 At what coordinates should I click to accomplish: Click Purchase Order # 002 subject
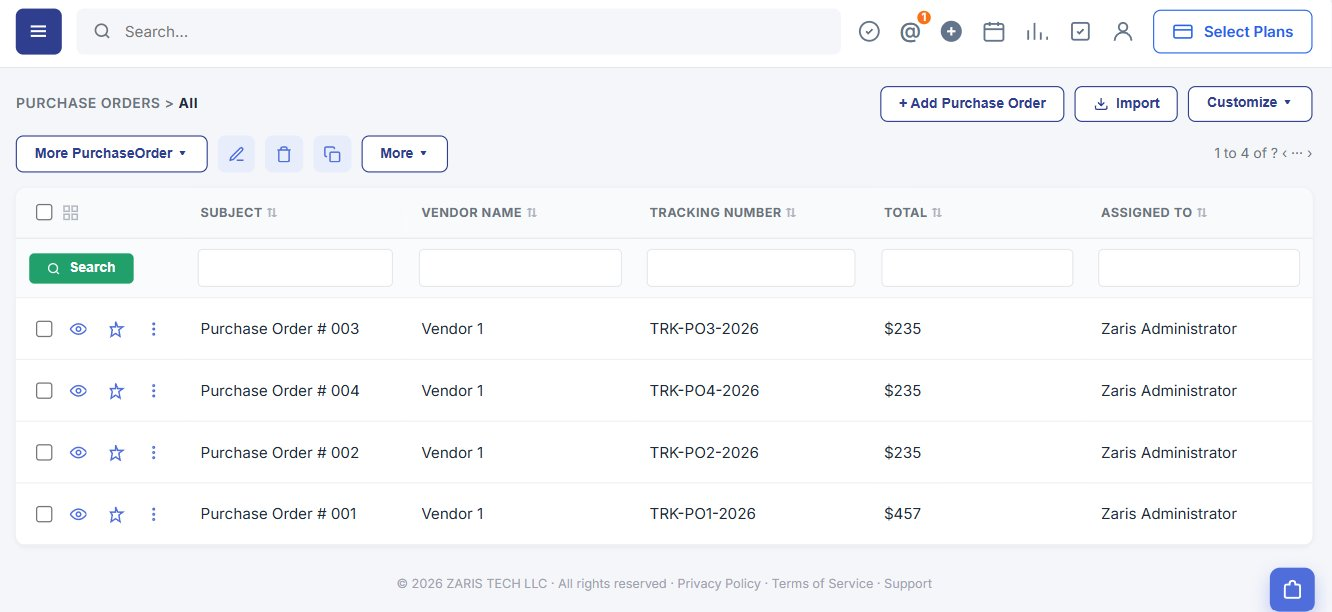click(x=280, y=453)
